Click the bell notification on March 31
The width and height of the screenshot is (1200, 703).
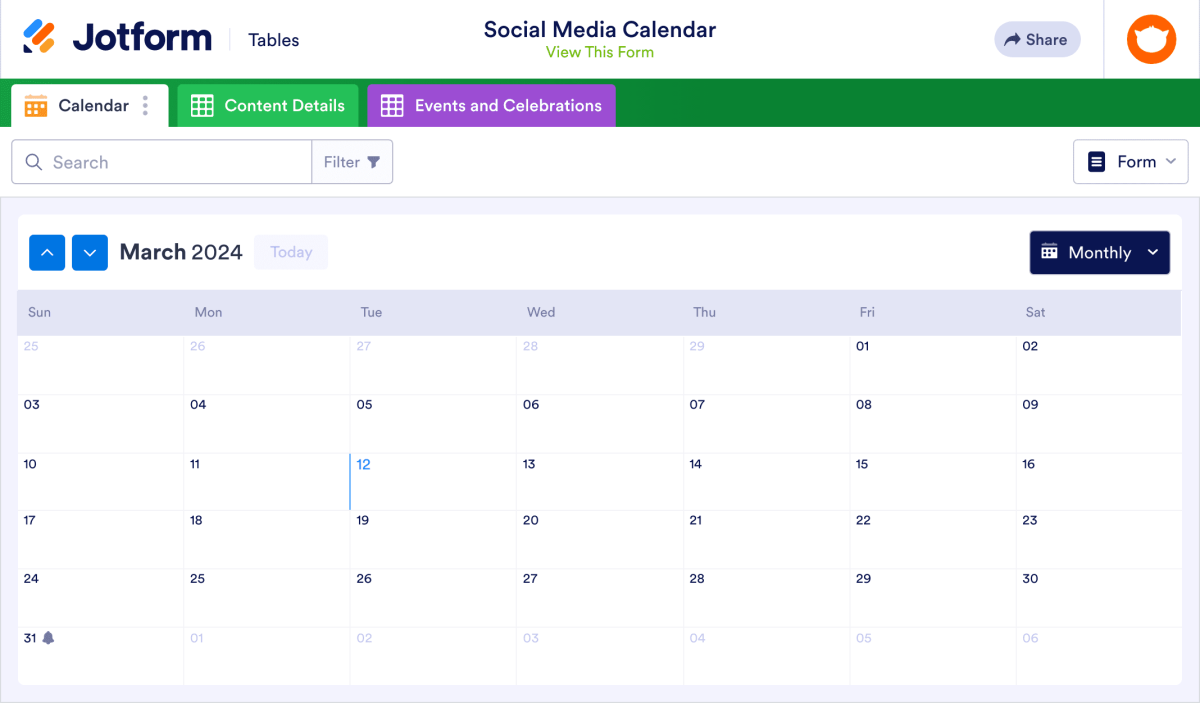click(x=47, y=637)
